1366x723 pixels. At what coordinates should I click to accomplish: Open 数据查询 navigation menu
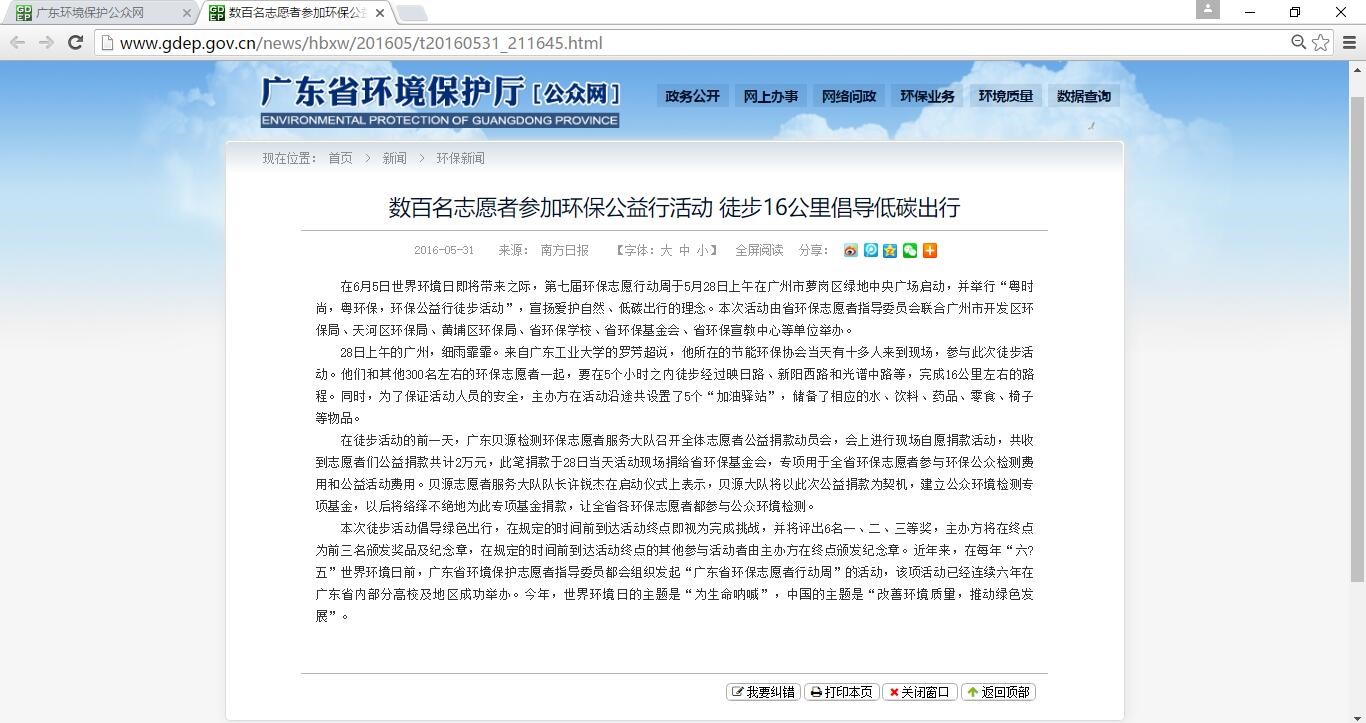[x=1084, y=96]
